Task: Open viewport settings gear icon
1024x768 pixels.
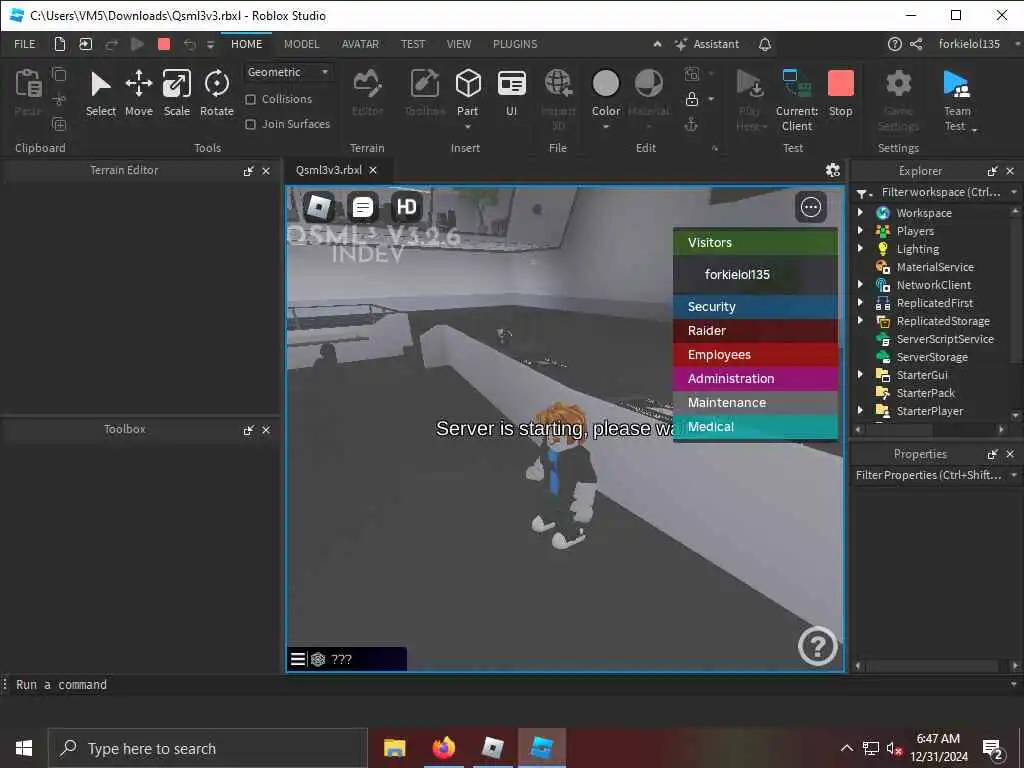Action: pos(832,170)
